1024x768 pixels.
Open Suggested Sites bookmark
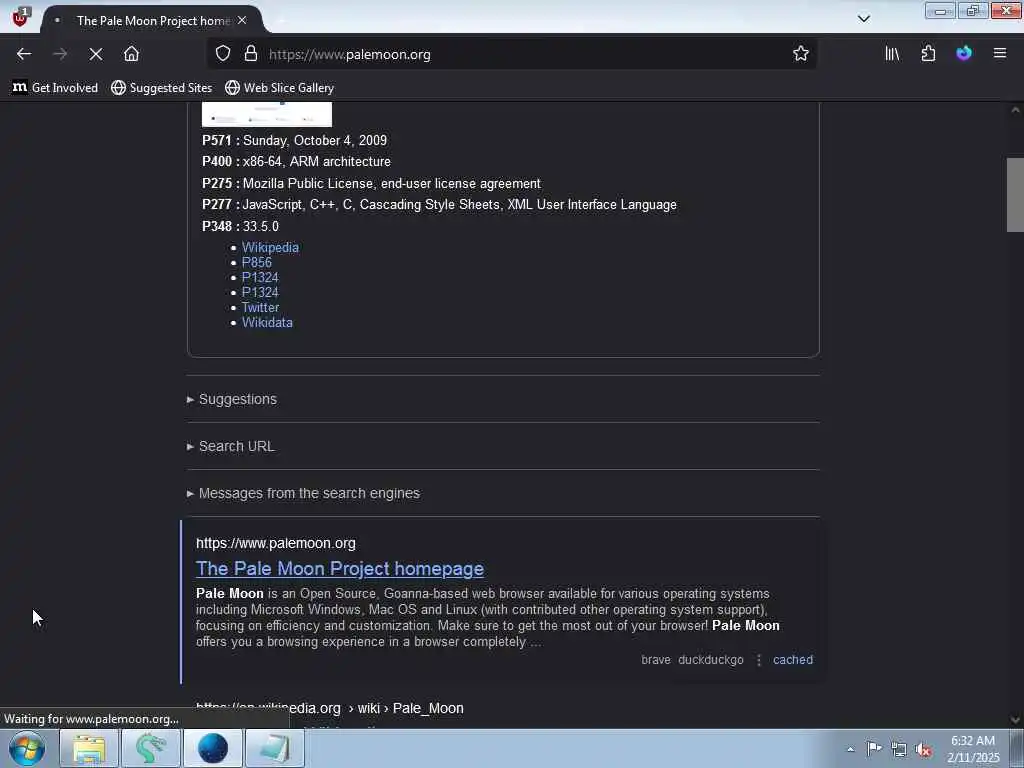click(x=161, y=88)
